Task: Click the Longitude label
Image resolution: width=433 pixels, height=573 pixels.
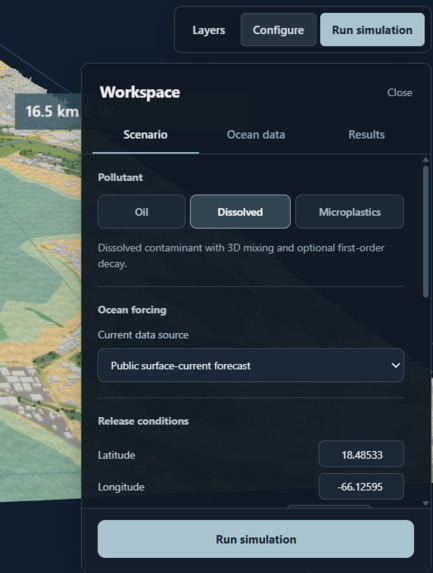Action: click(x=121, y=487)
